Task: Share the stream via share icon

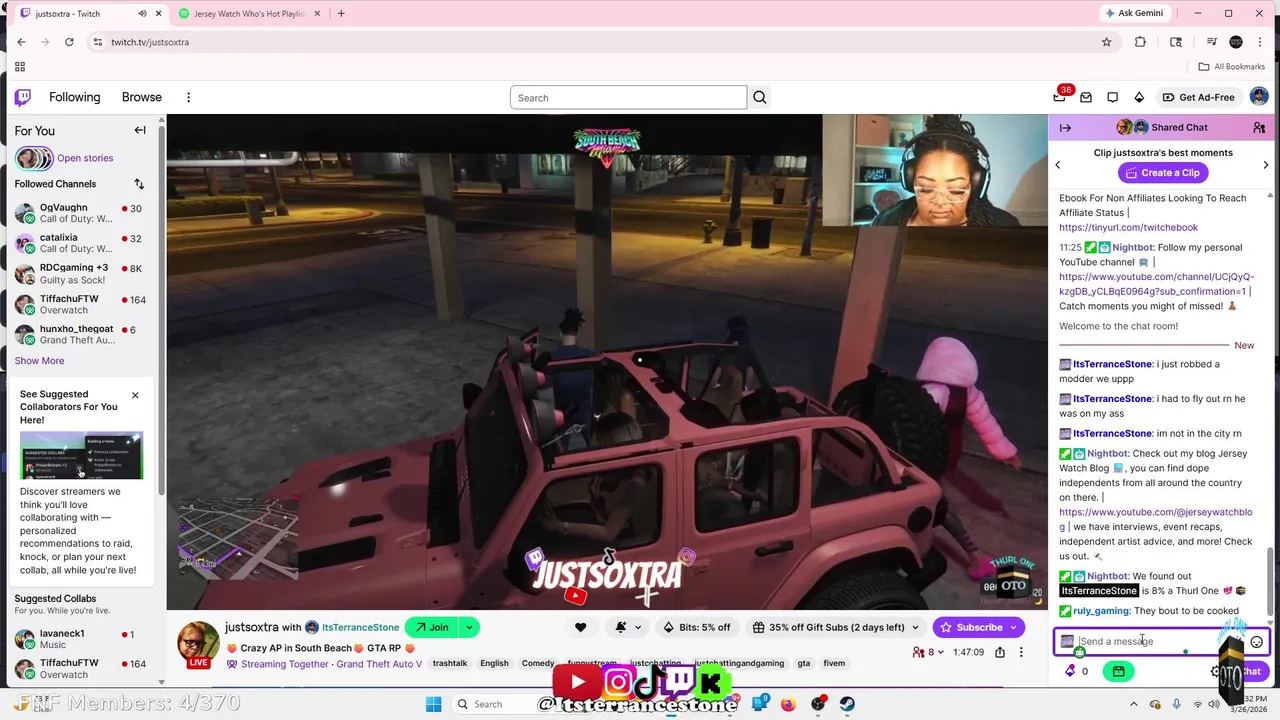Action: [x=999, y=652]
